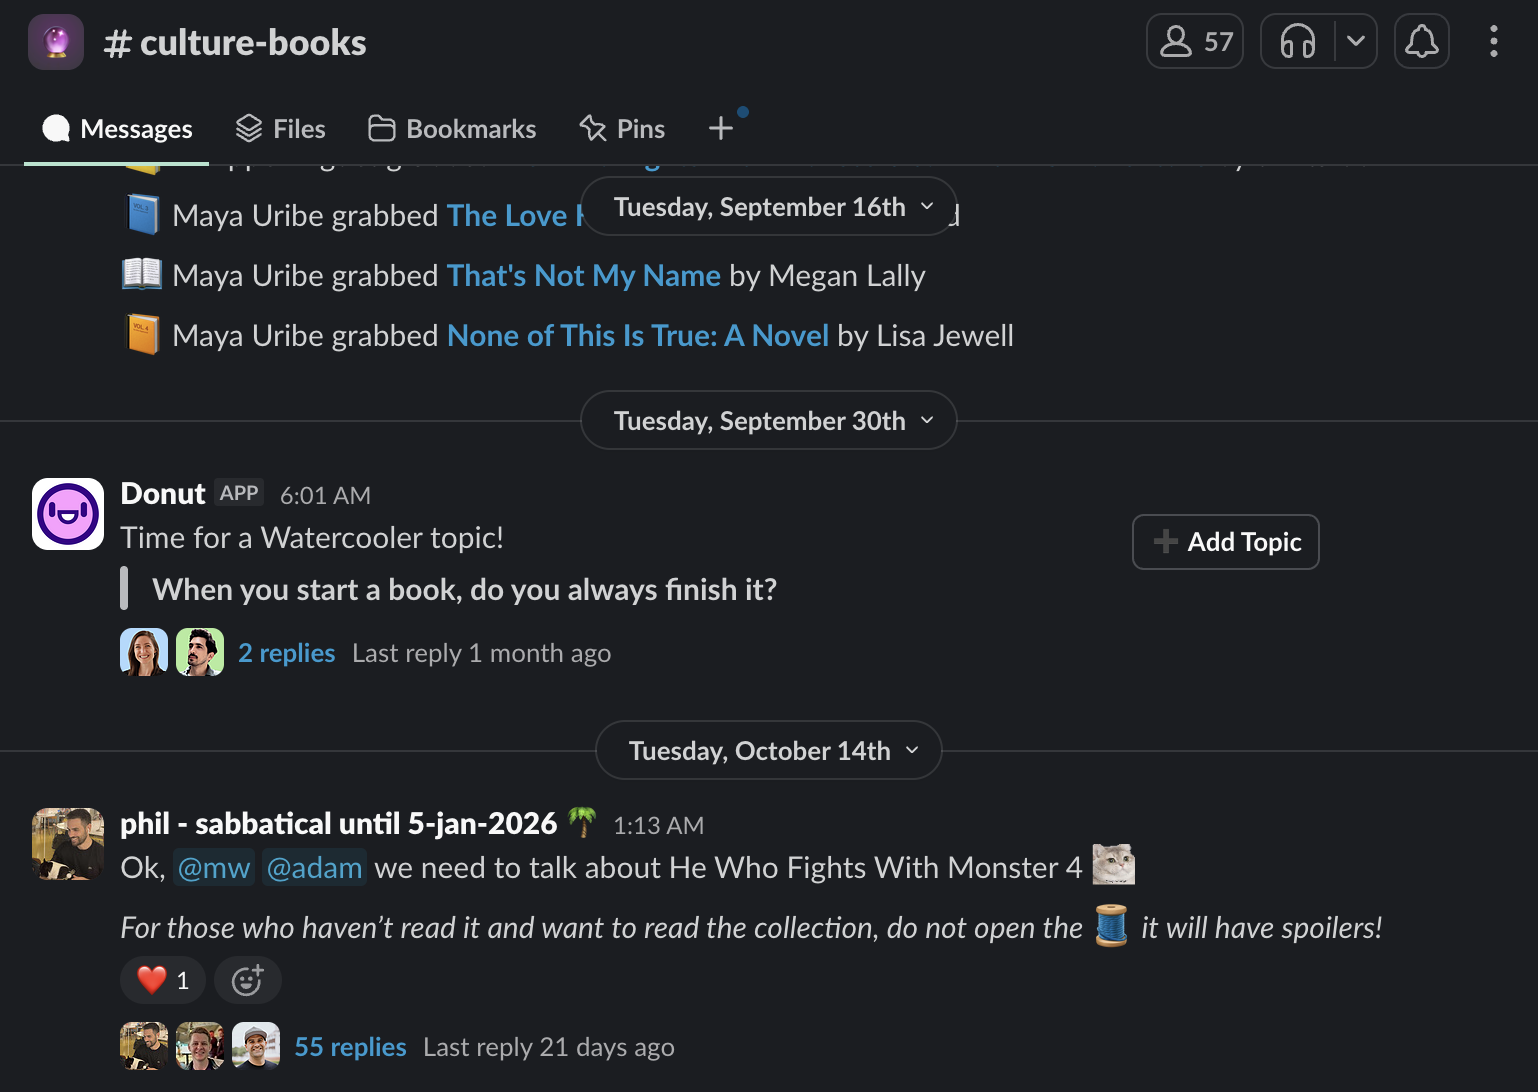The image size is (1538, 1092).
Task: Add a new tab with plus icon
Action: click(721, 128)
